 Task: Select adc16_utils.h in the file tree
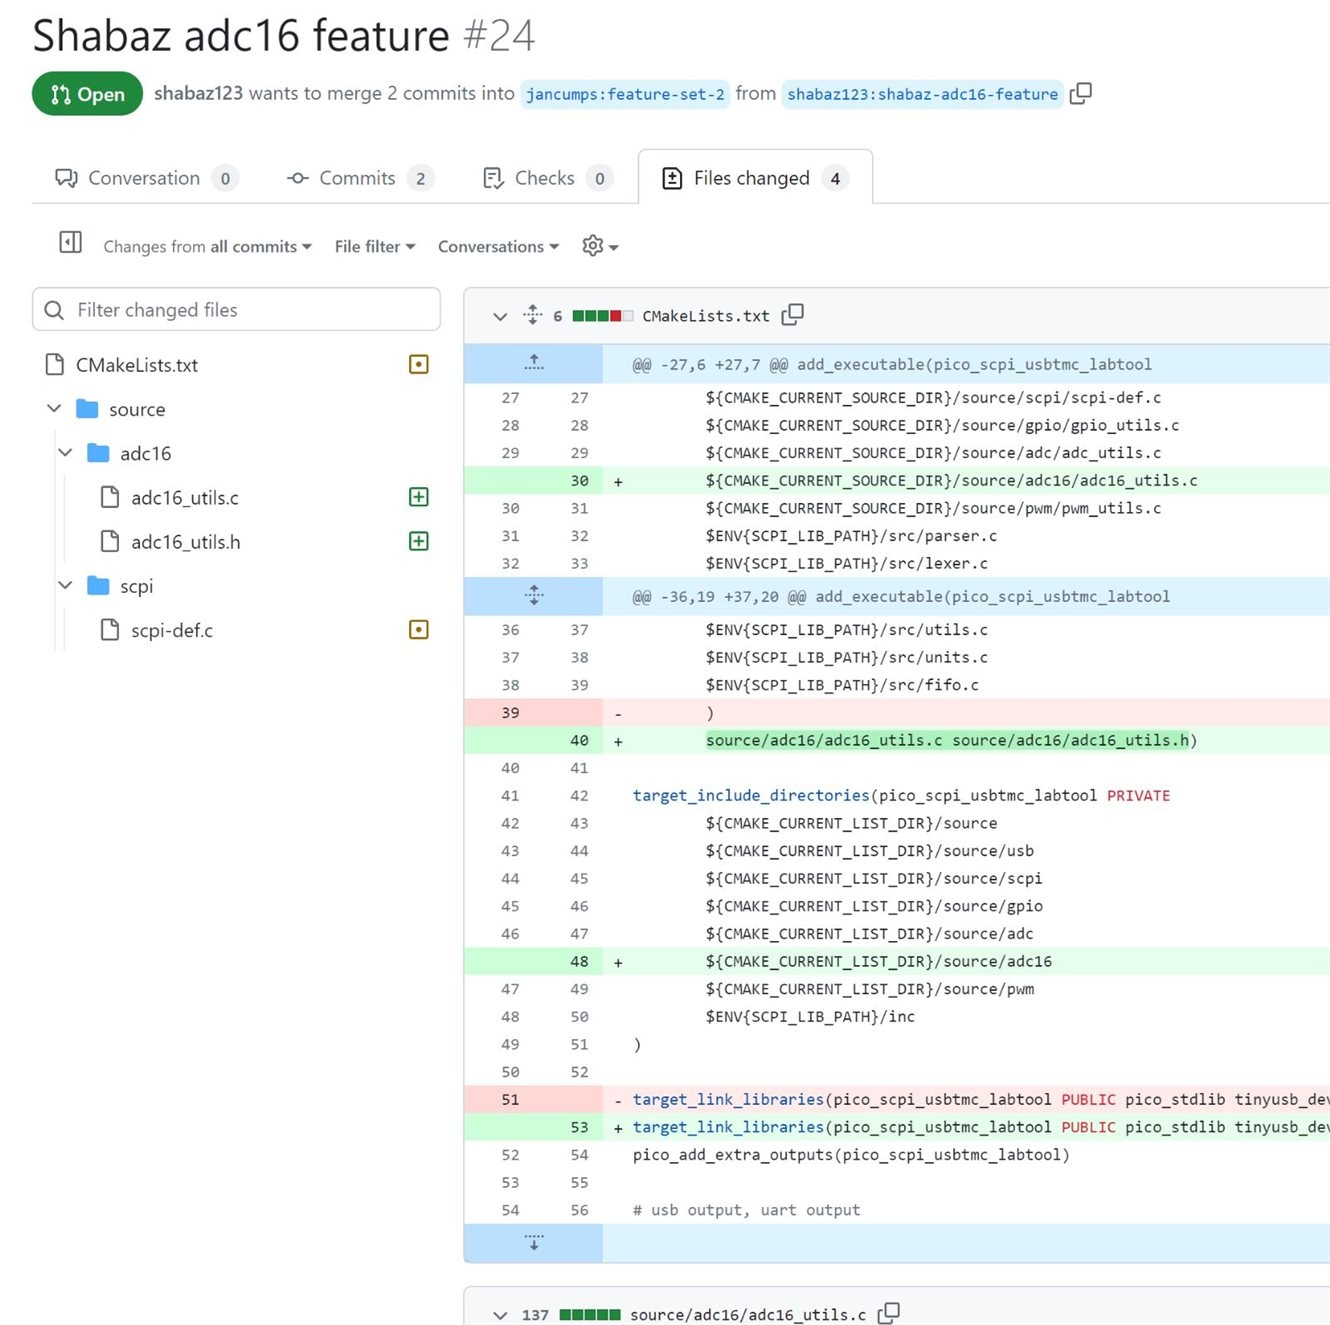pos(186,541)
